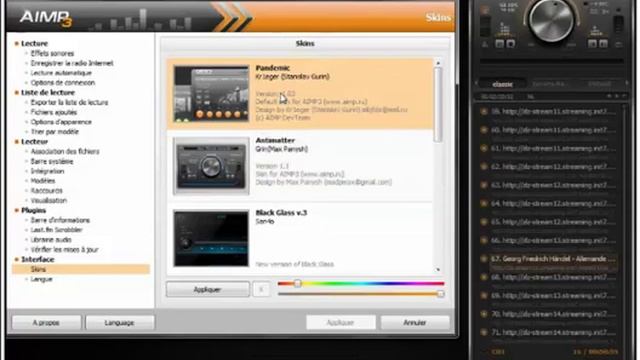Select the Liste de lecture category
Viewport: 640px width, 360px height.
48,93
